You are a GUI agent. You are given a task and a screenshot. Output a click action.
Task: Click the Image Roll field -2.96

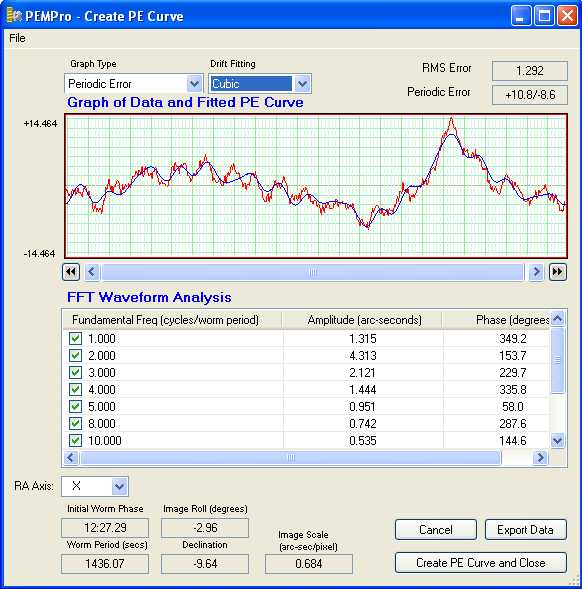(x=205, y=528)
